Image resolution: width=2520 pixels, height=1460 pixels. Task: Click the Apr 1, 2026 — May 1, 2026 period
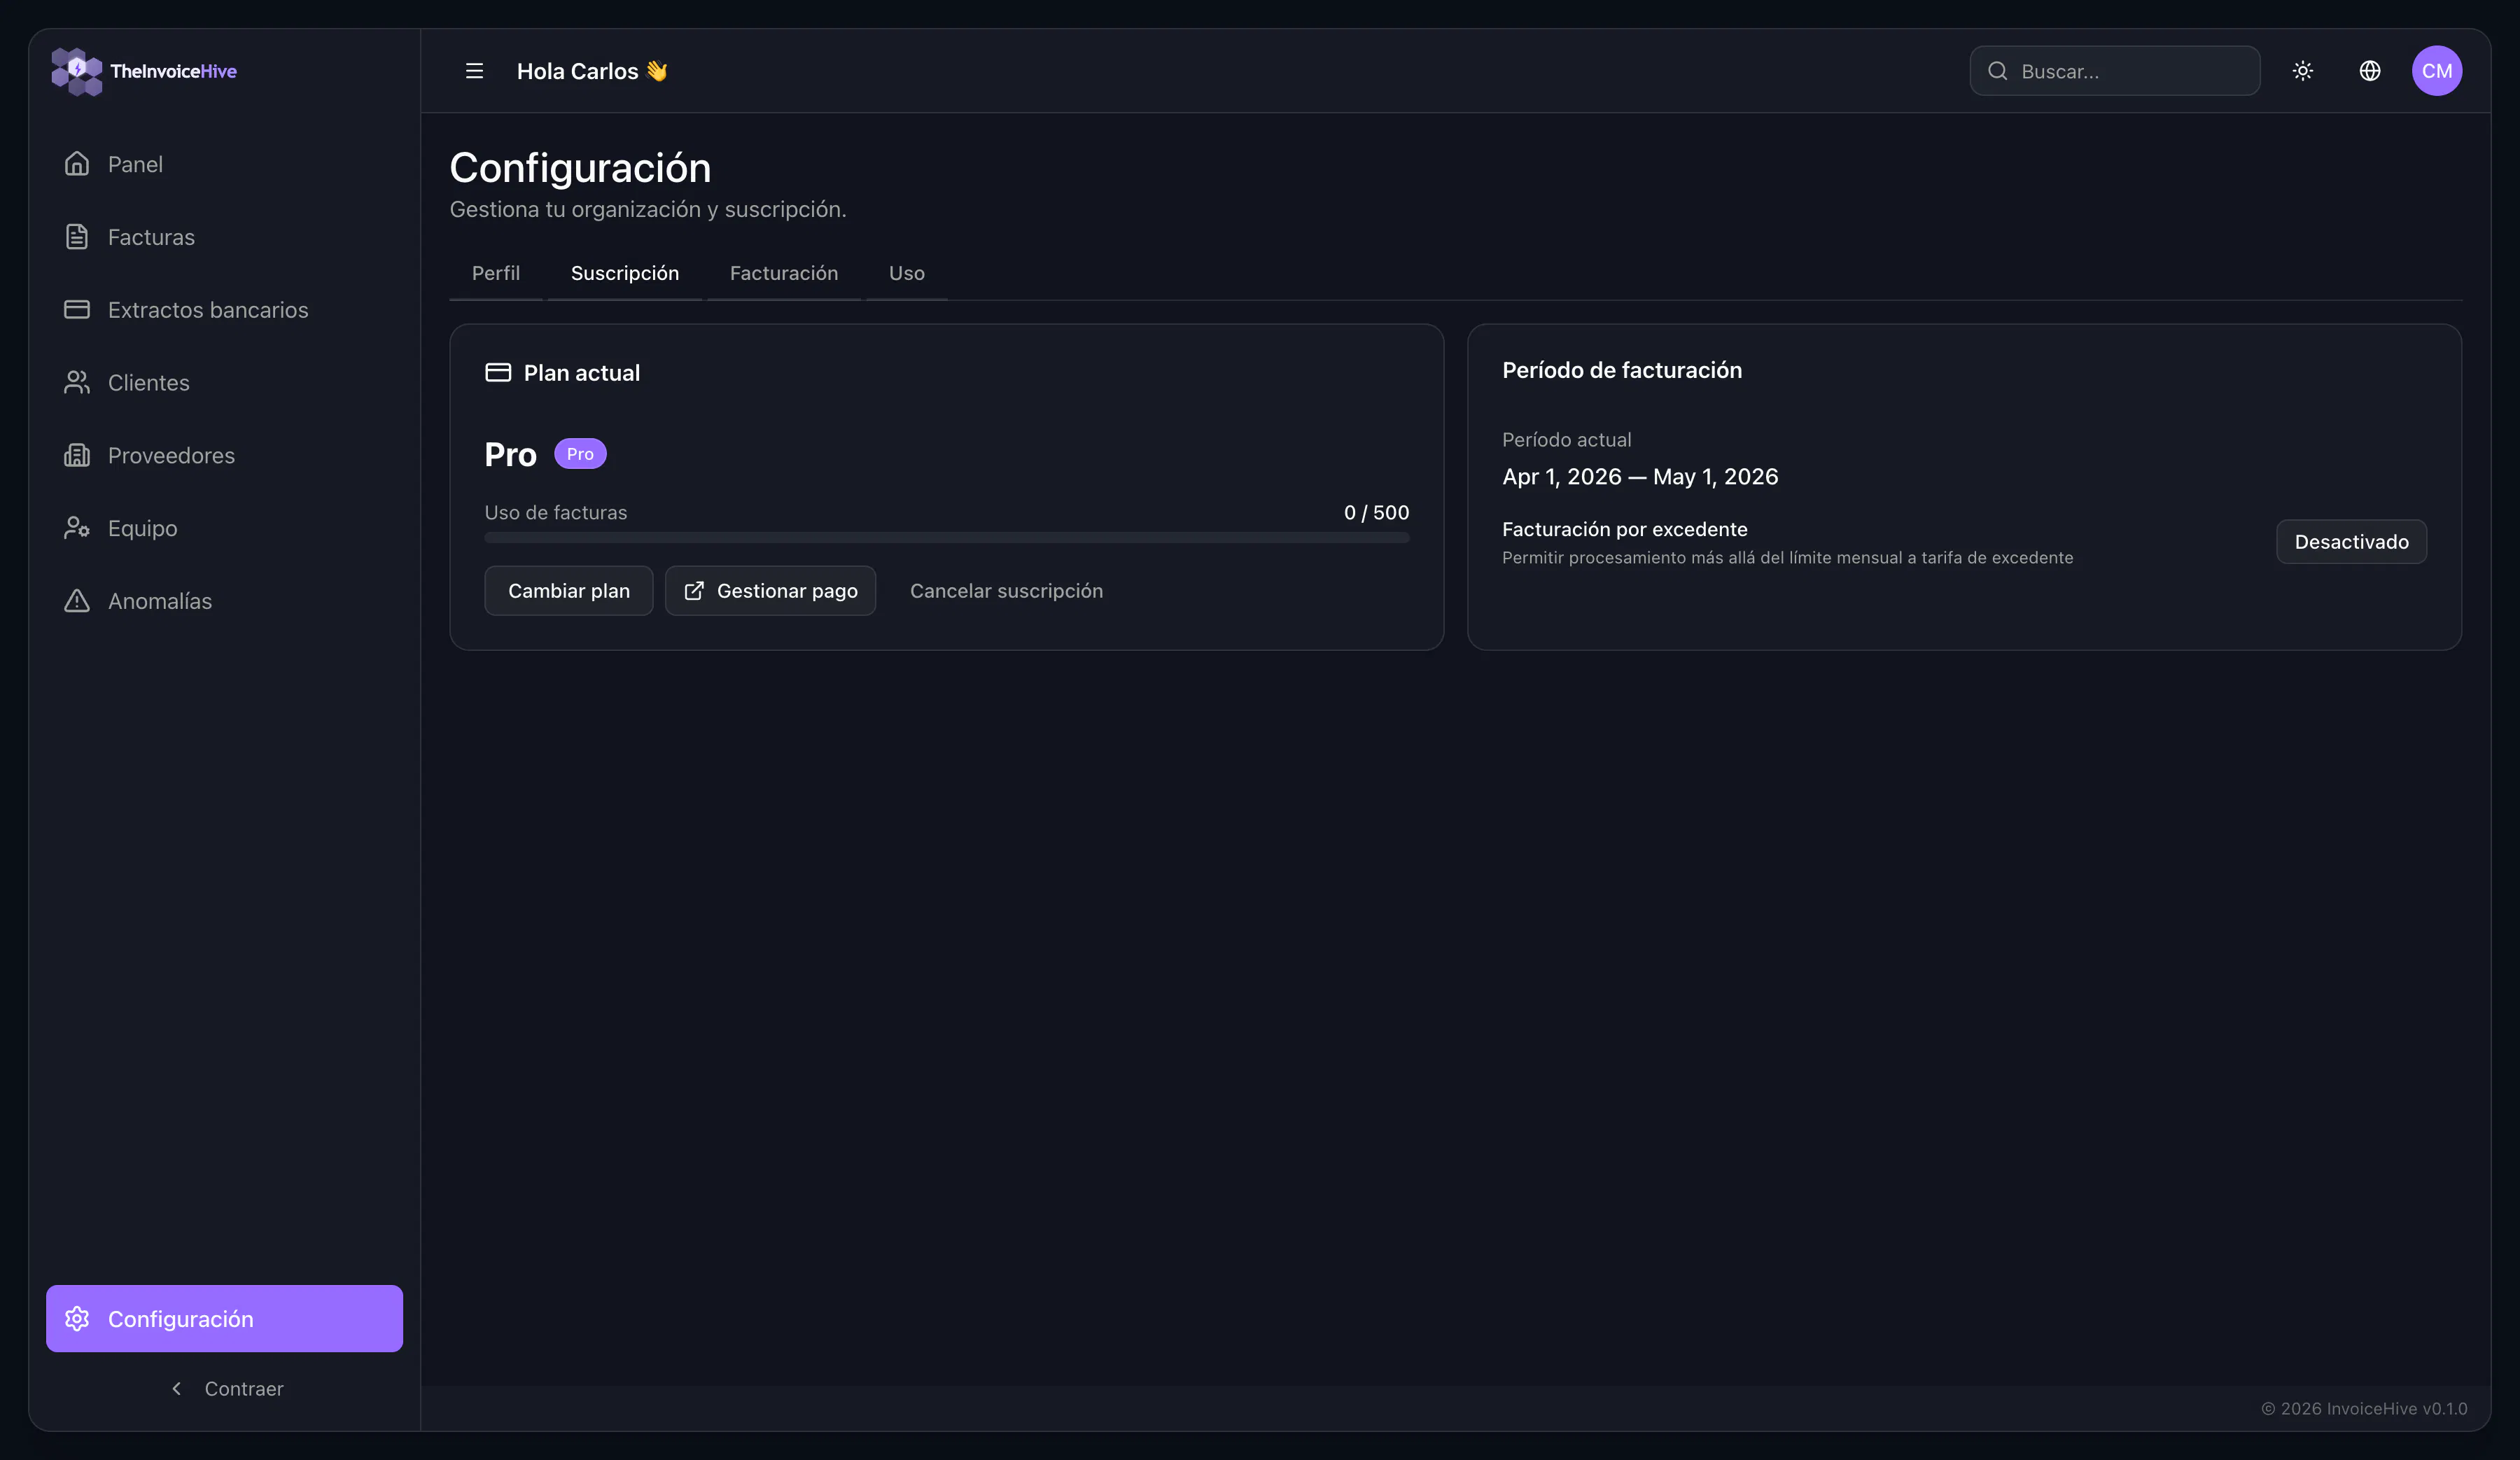pyautogui.click(x=1640, y=477)
